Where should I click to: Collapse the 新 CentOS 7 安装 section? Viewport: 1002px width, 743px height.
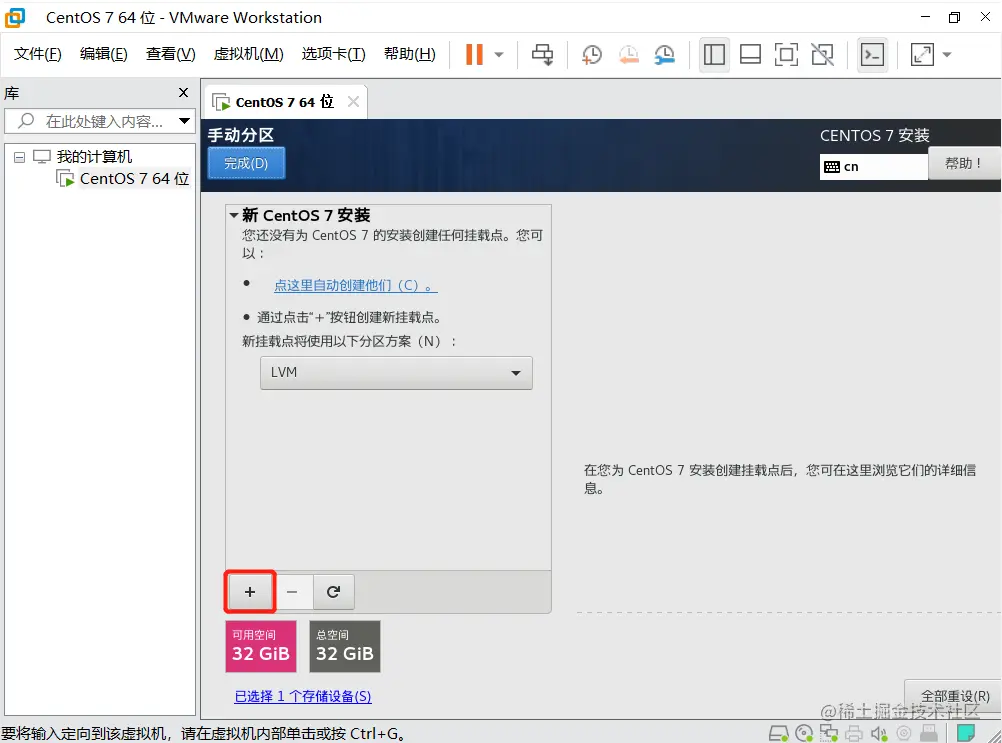tap(234, 215)
